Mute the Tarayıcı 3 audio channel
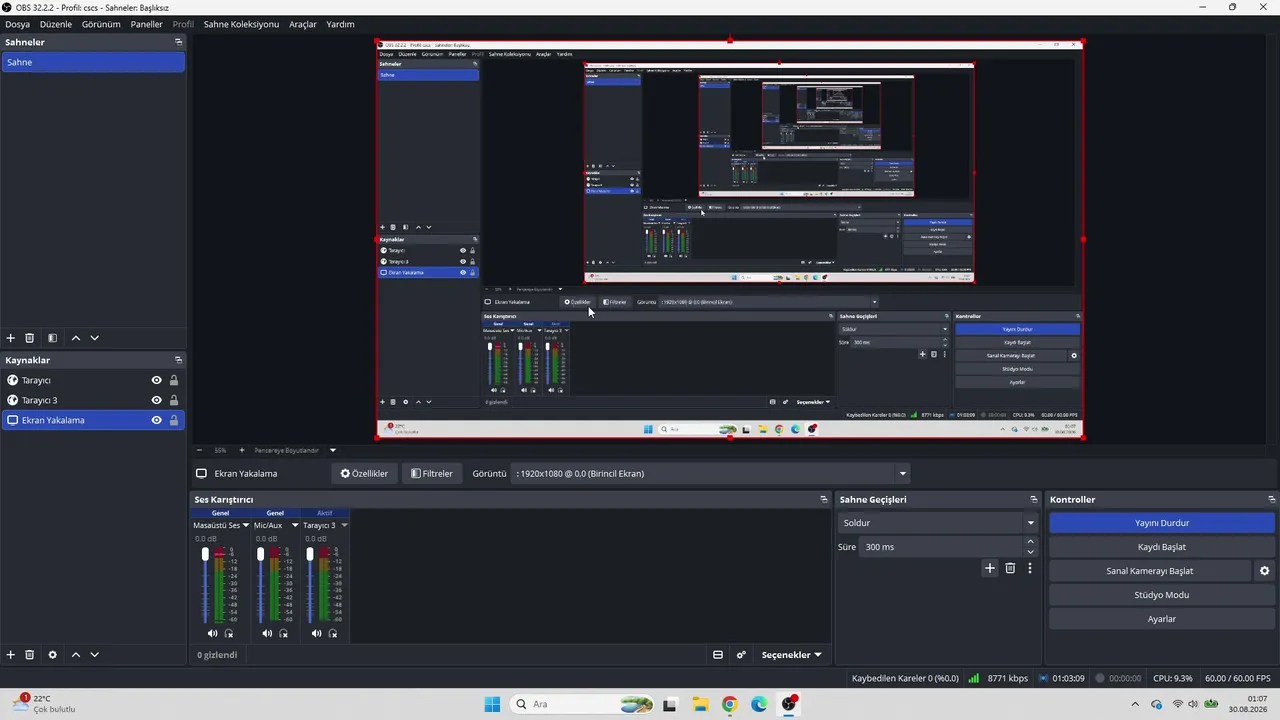Image resolution: width=1280 pixels, height=720 pixels. (x=316, y=633)
